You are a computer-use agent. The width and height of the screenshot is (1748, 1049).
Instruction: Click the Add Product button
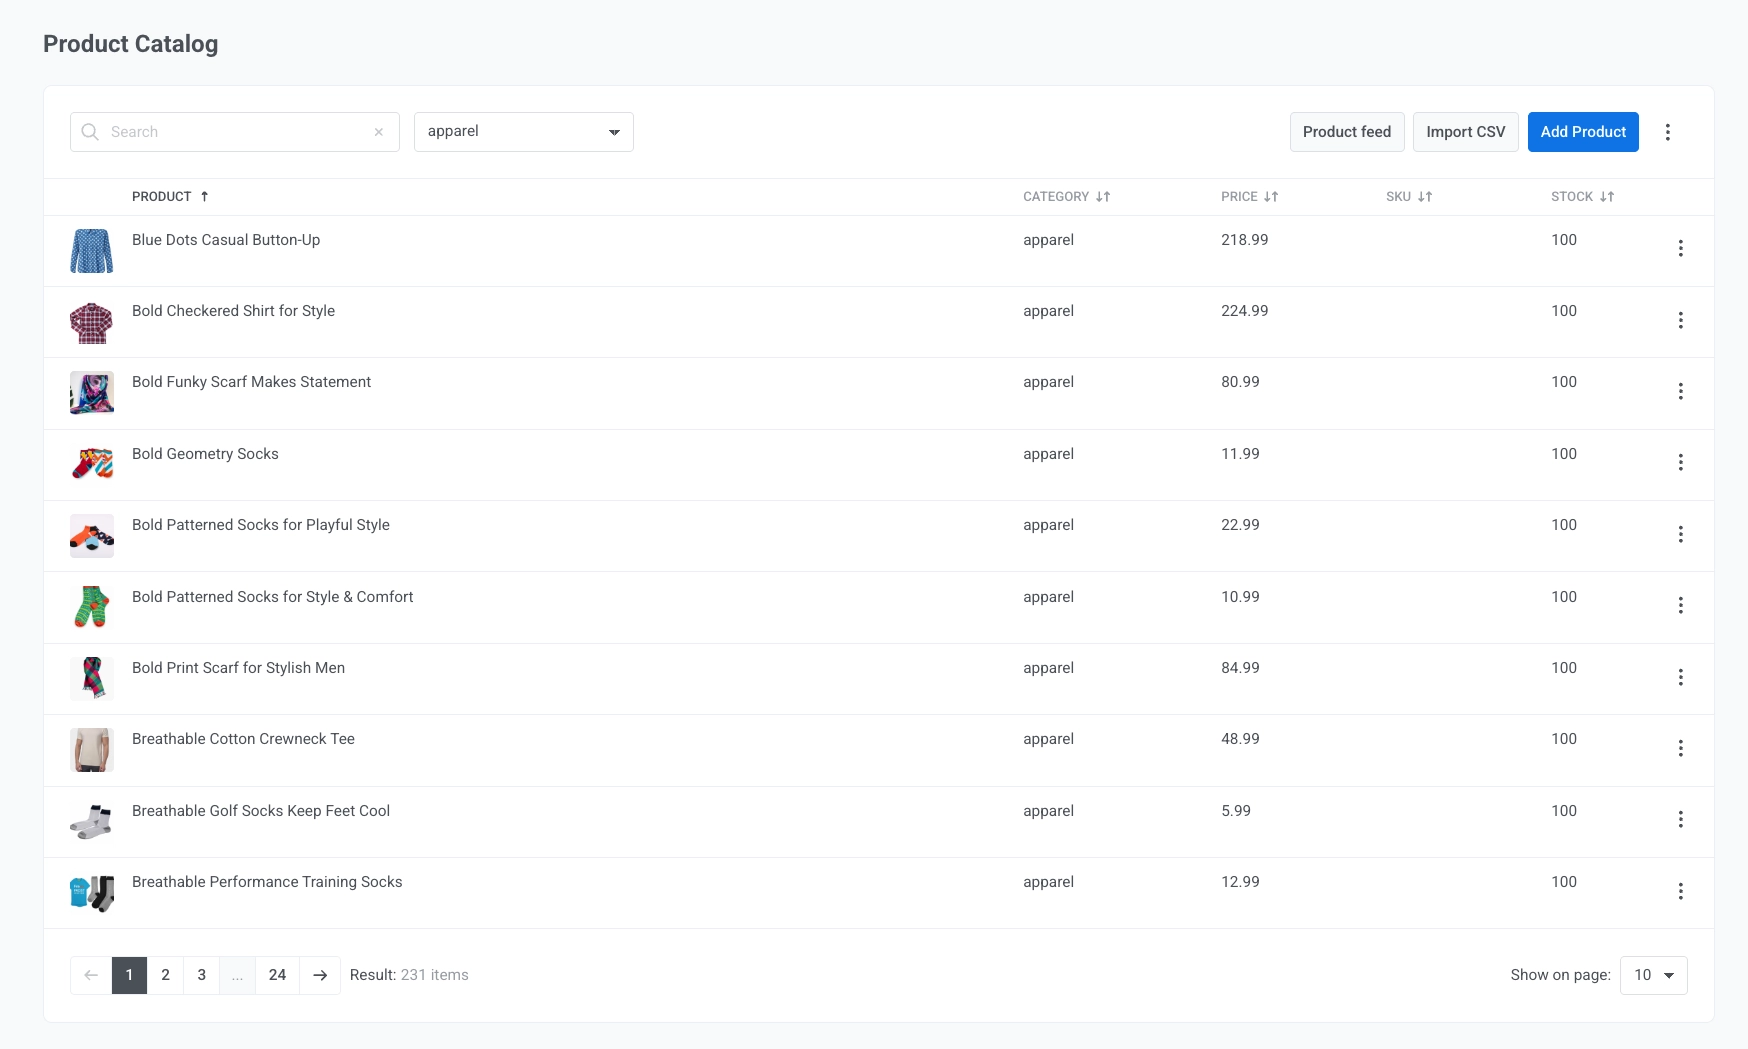pos(1583,132)
